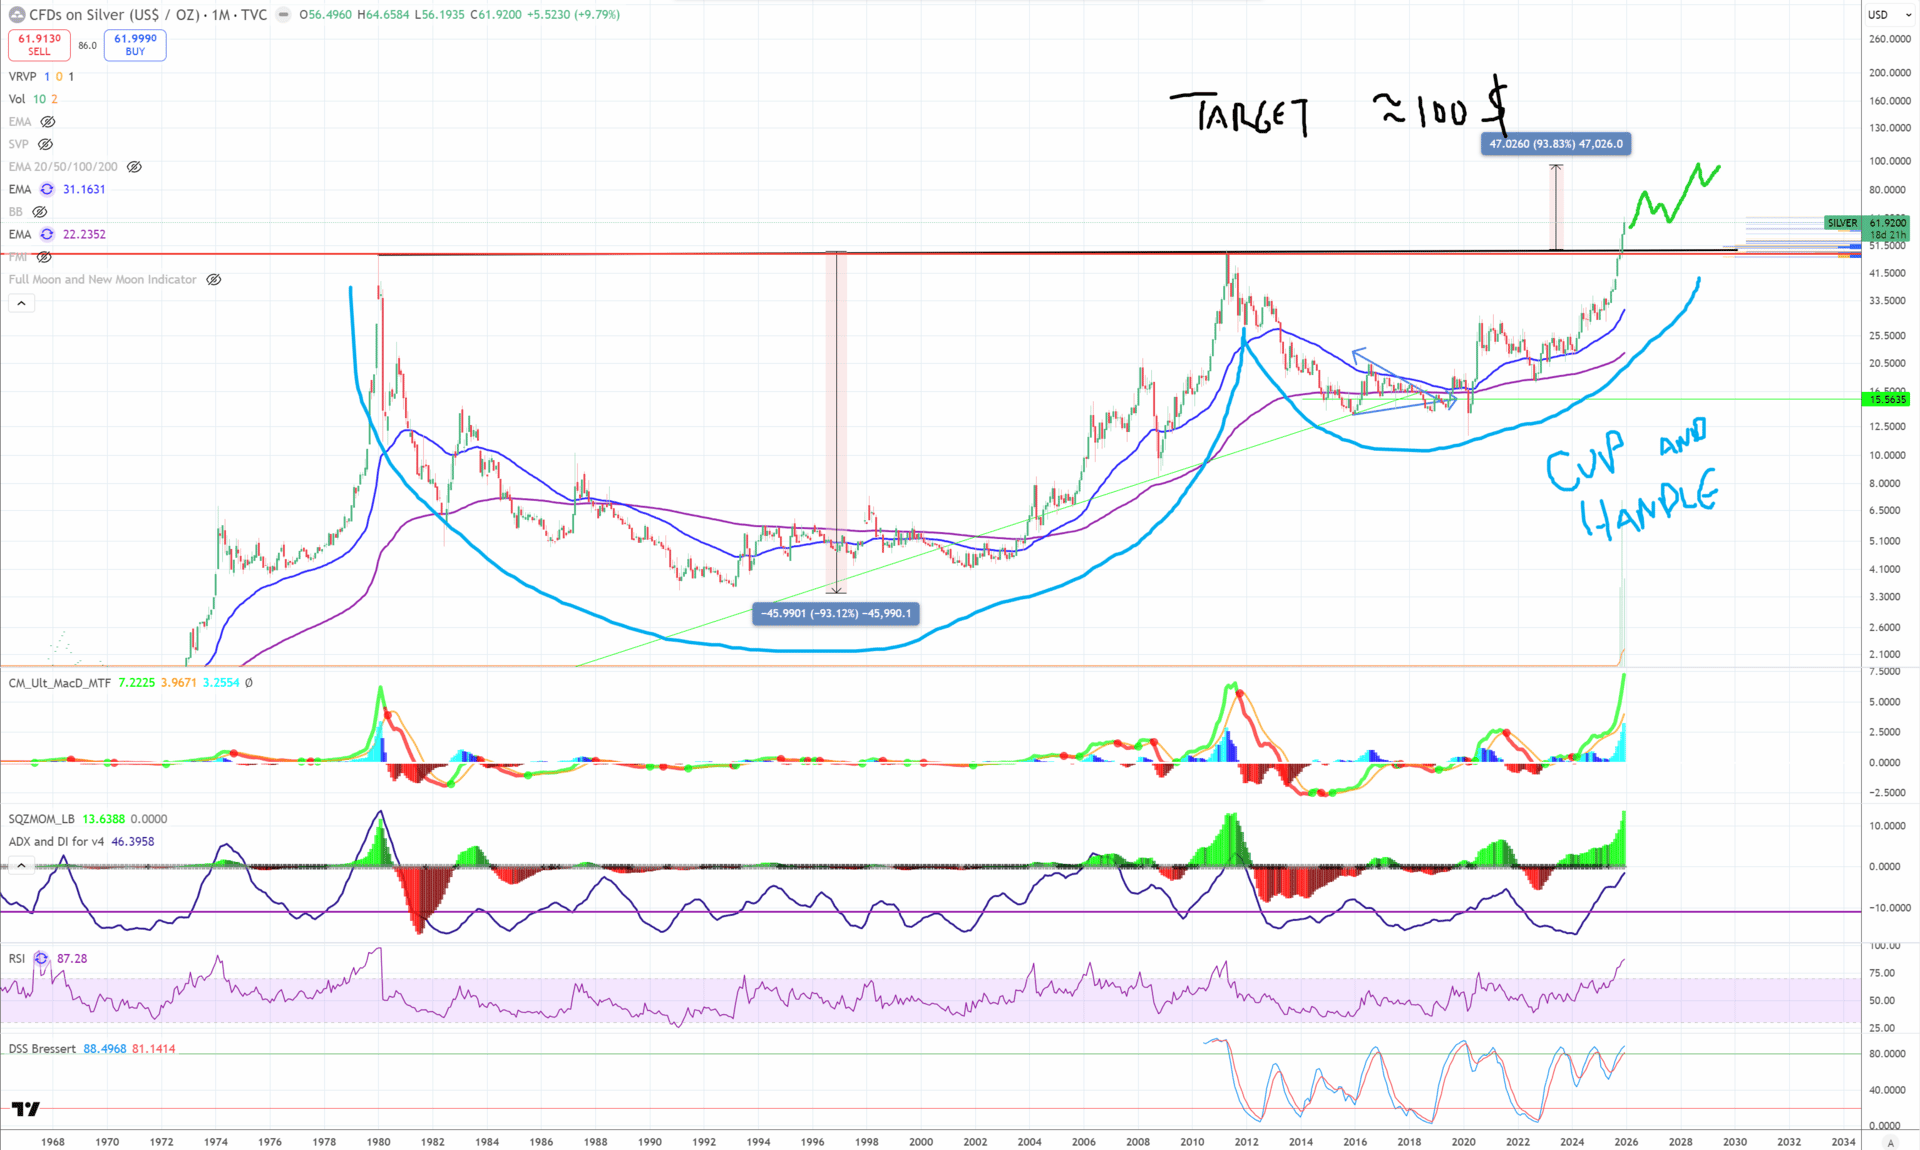Image resolution: width=1920 pixels, height=1150 pixels.
Task: Click the BUY 61.9990 button
Action: pyautogui.click(x=135, y=45)
